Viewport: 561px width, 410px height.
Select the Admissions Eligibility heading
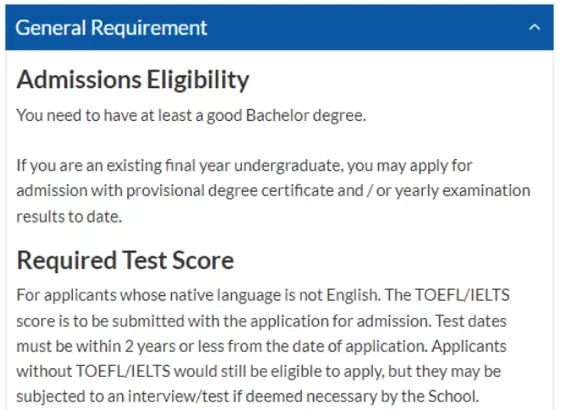(133, 79)
